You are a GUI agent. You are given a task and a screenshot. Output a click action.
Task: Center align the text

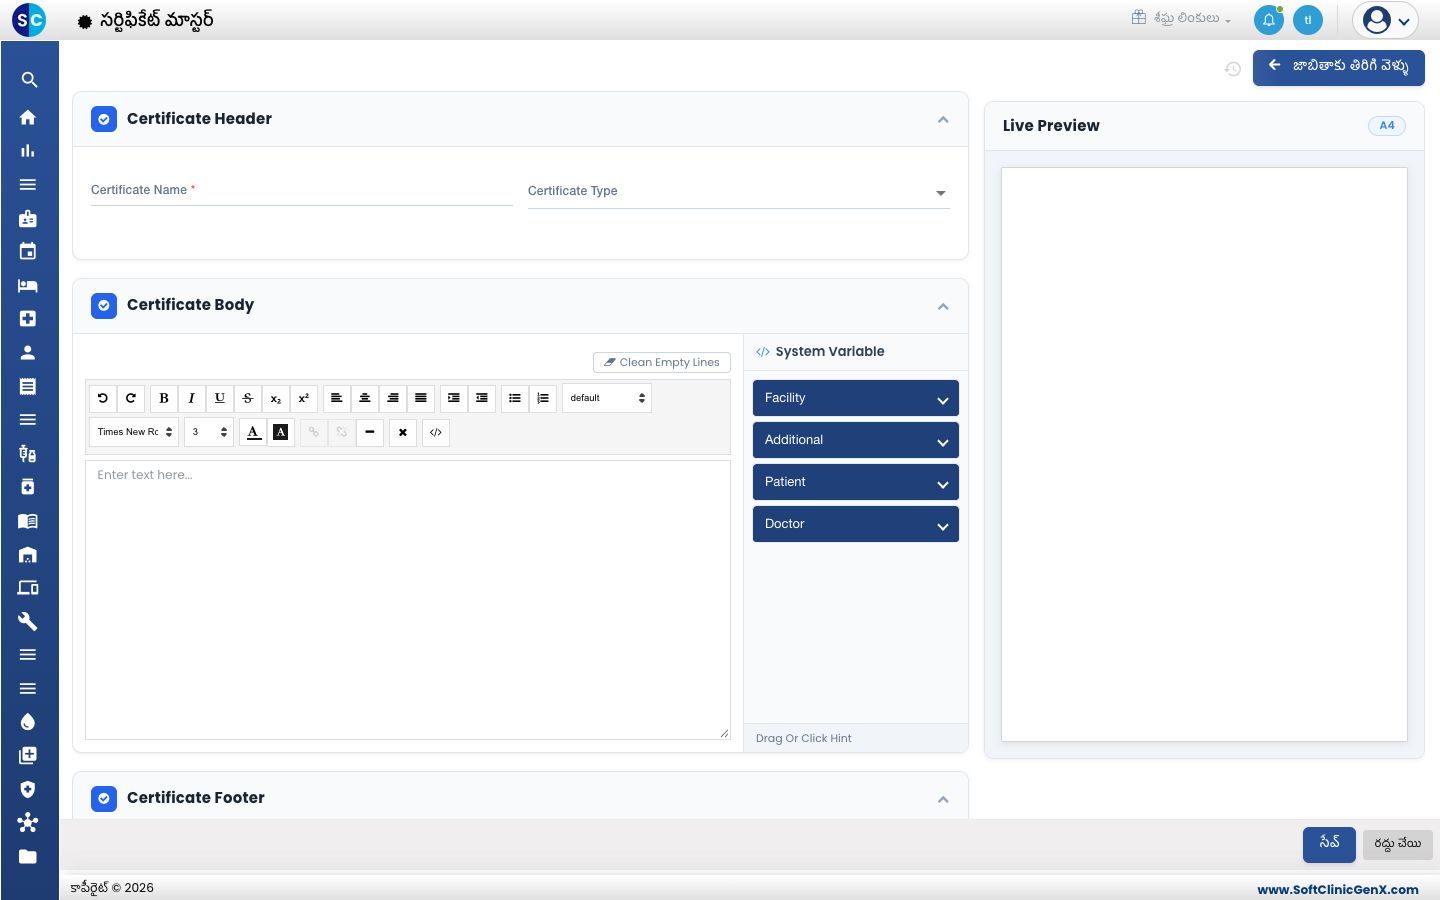pos(365,398)
